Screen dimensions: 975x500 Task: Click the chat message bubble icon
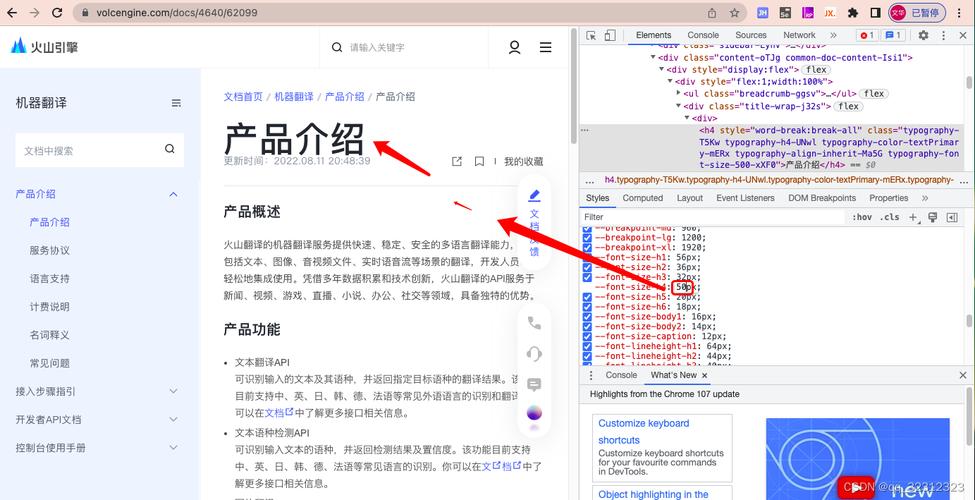(534, 384)
